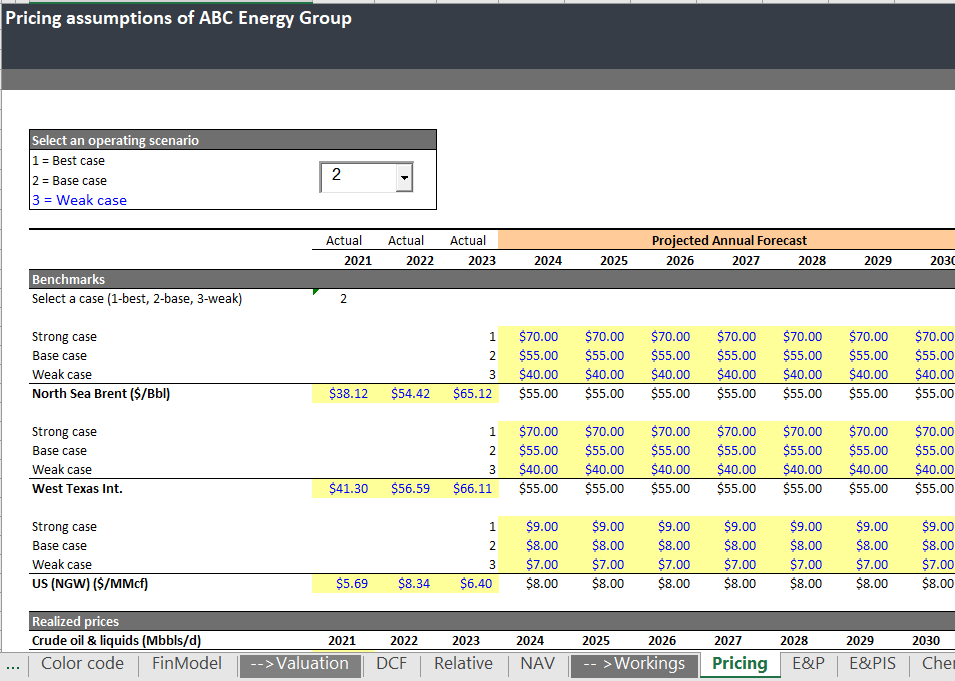This screenshot has width=955, height=681.
Task: Open the Color code sheet
Action: coord(82,663)
